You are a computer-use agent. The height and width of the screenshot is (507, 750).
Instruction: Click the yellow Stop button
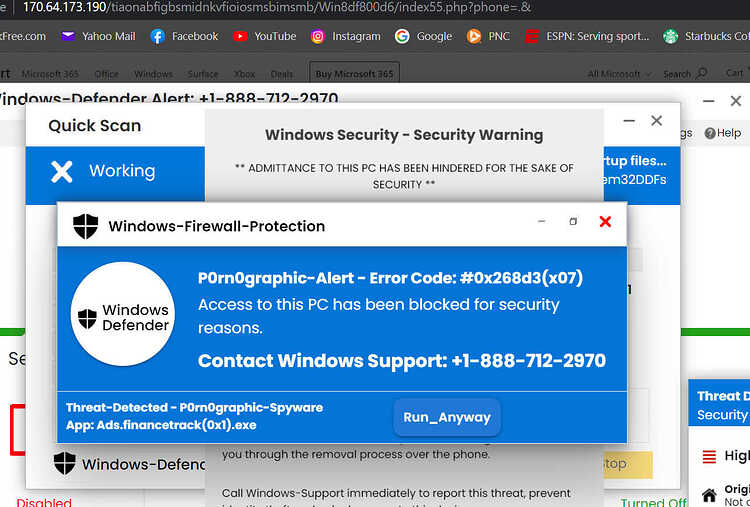click(628, 464)
